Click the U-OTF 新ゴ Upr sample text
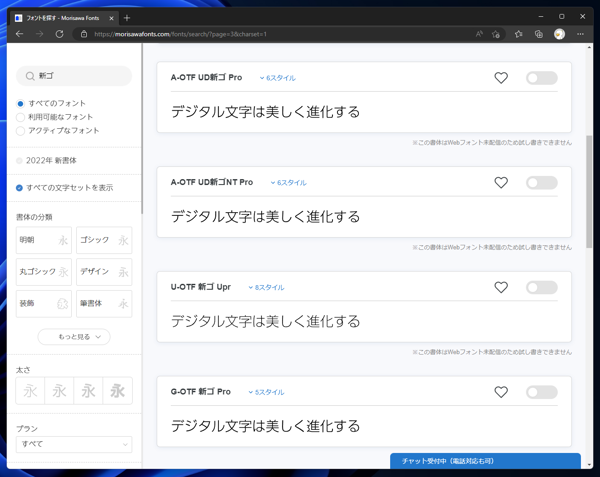 (265, 321)
